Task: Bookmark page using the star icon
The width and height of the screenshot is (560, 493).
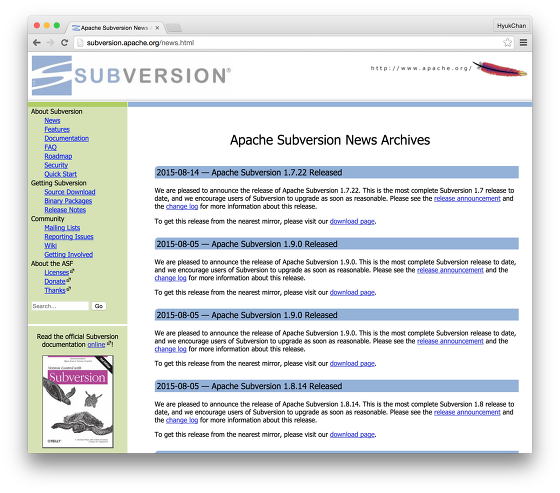Action: 507,43
